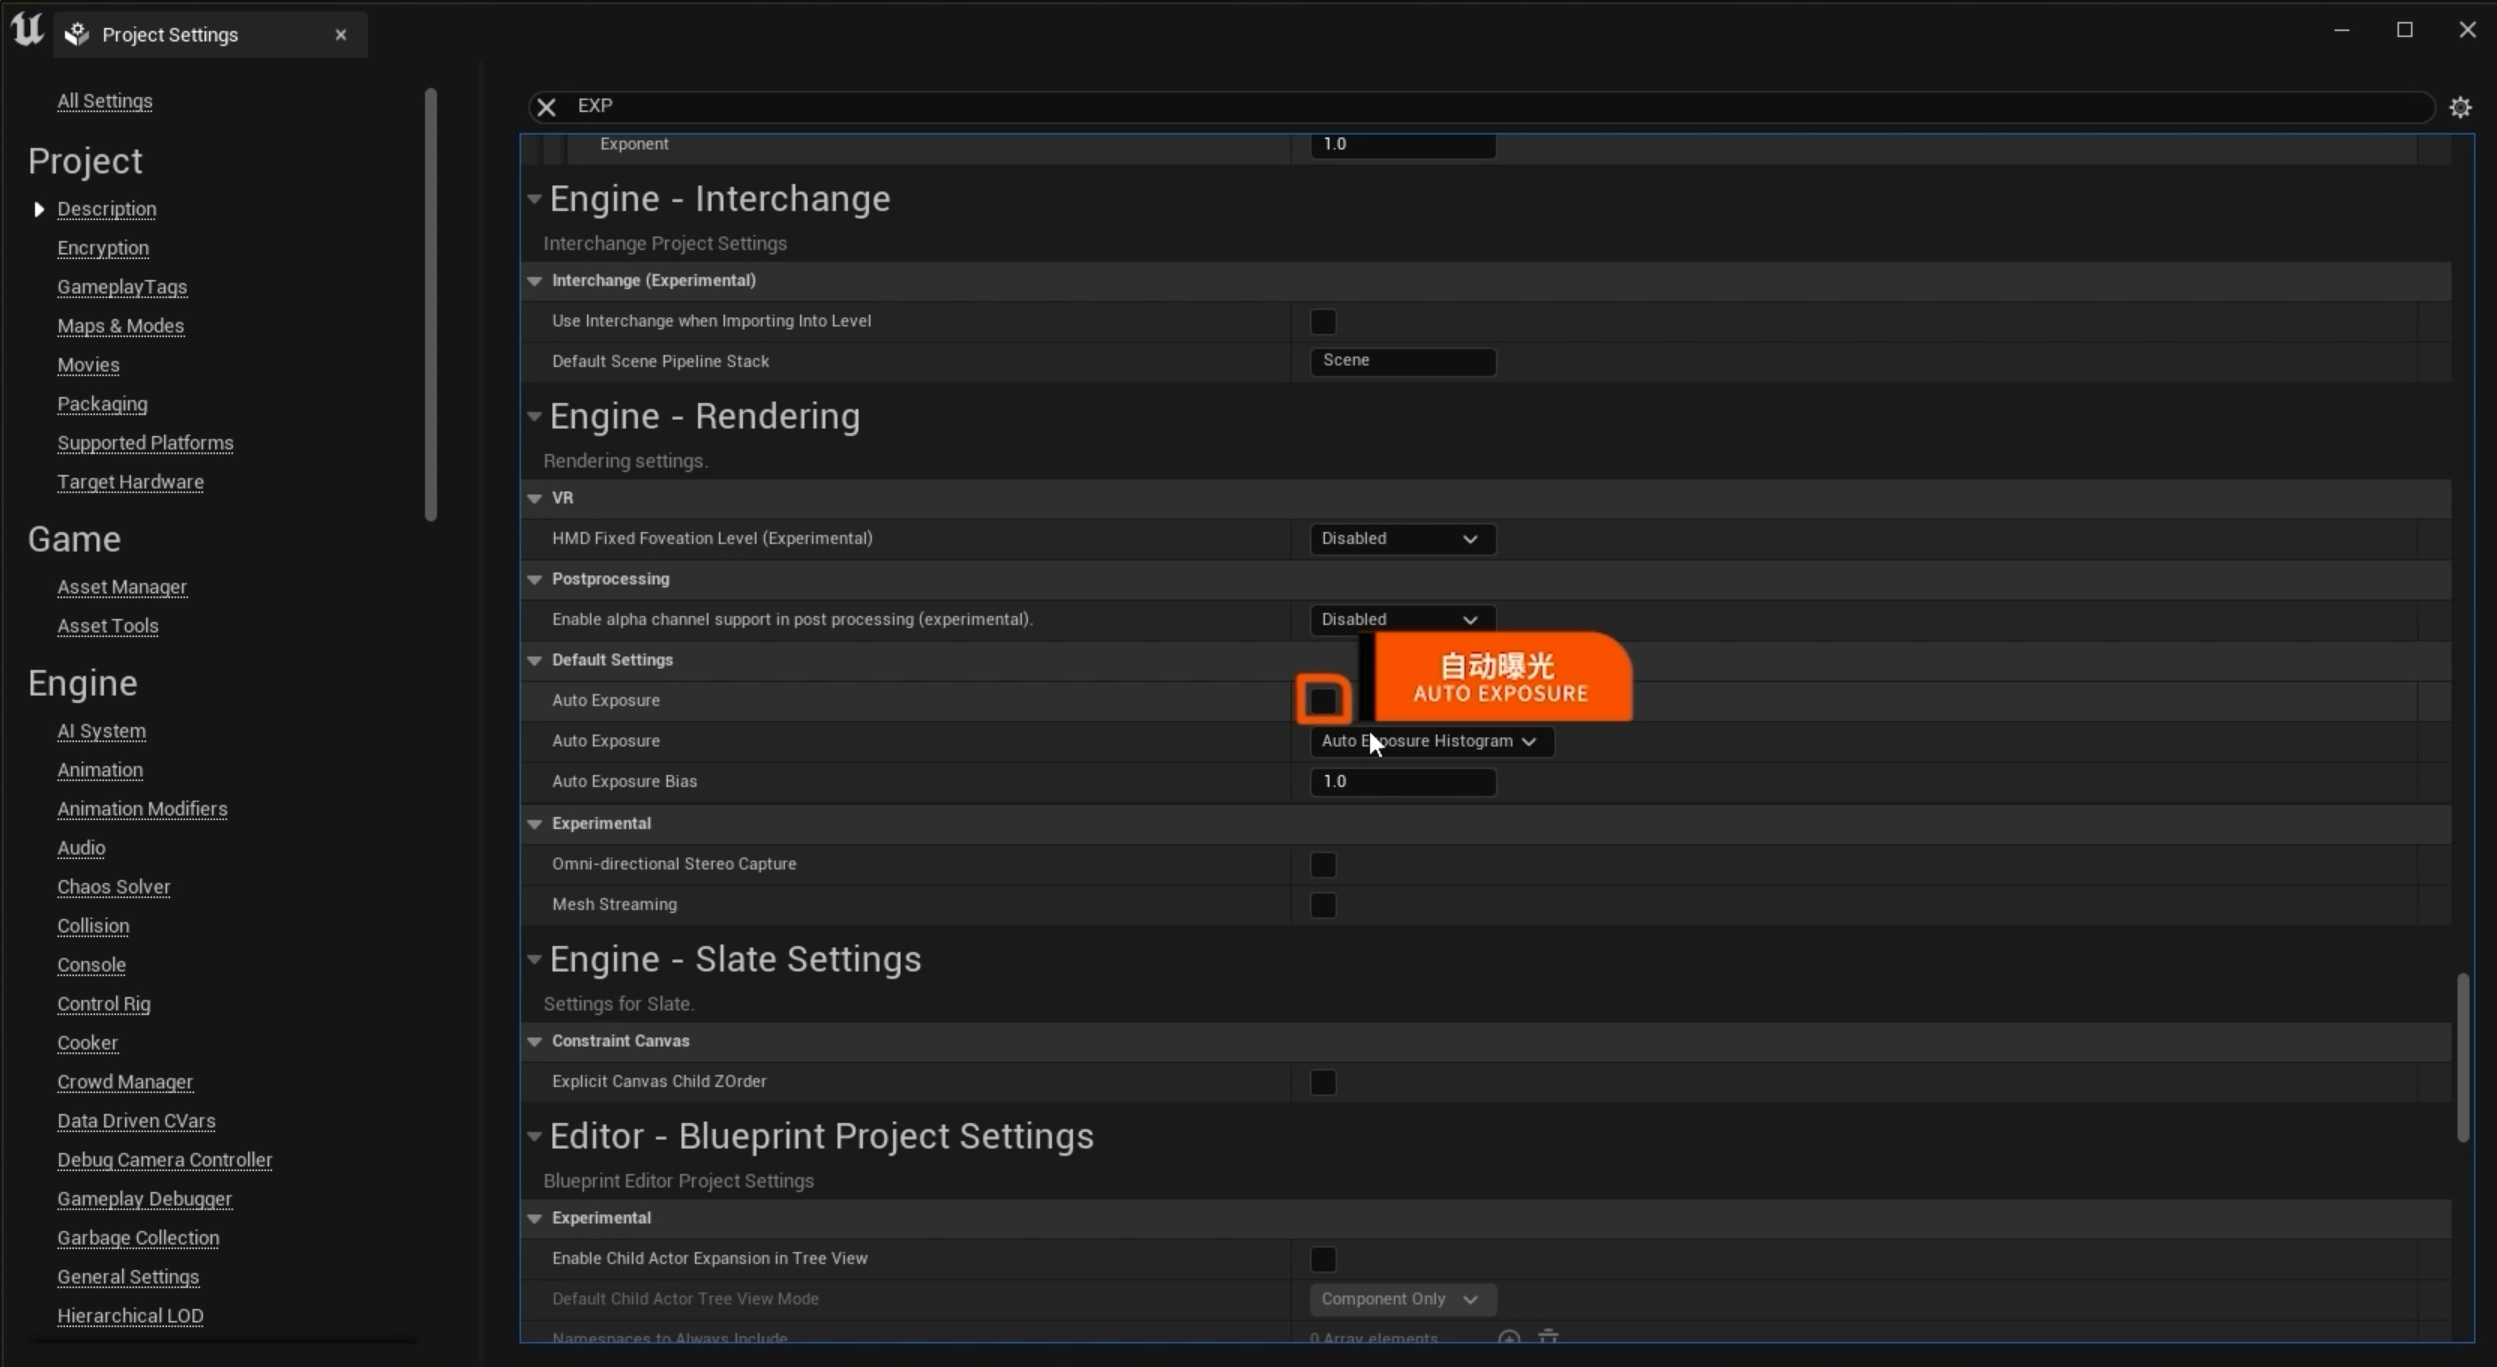Open the Auto Exposure Histogram dropdown
This screenshot has width=2497, height=1367.
point(1431,741)
